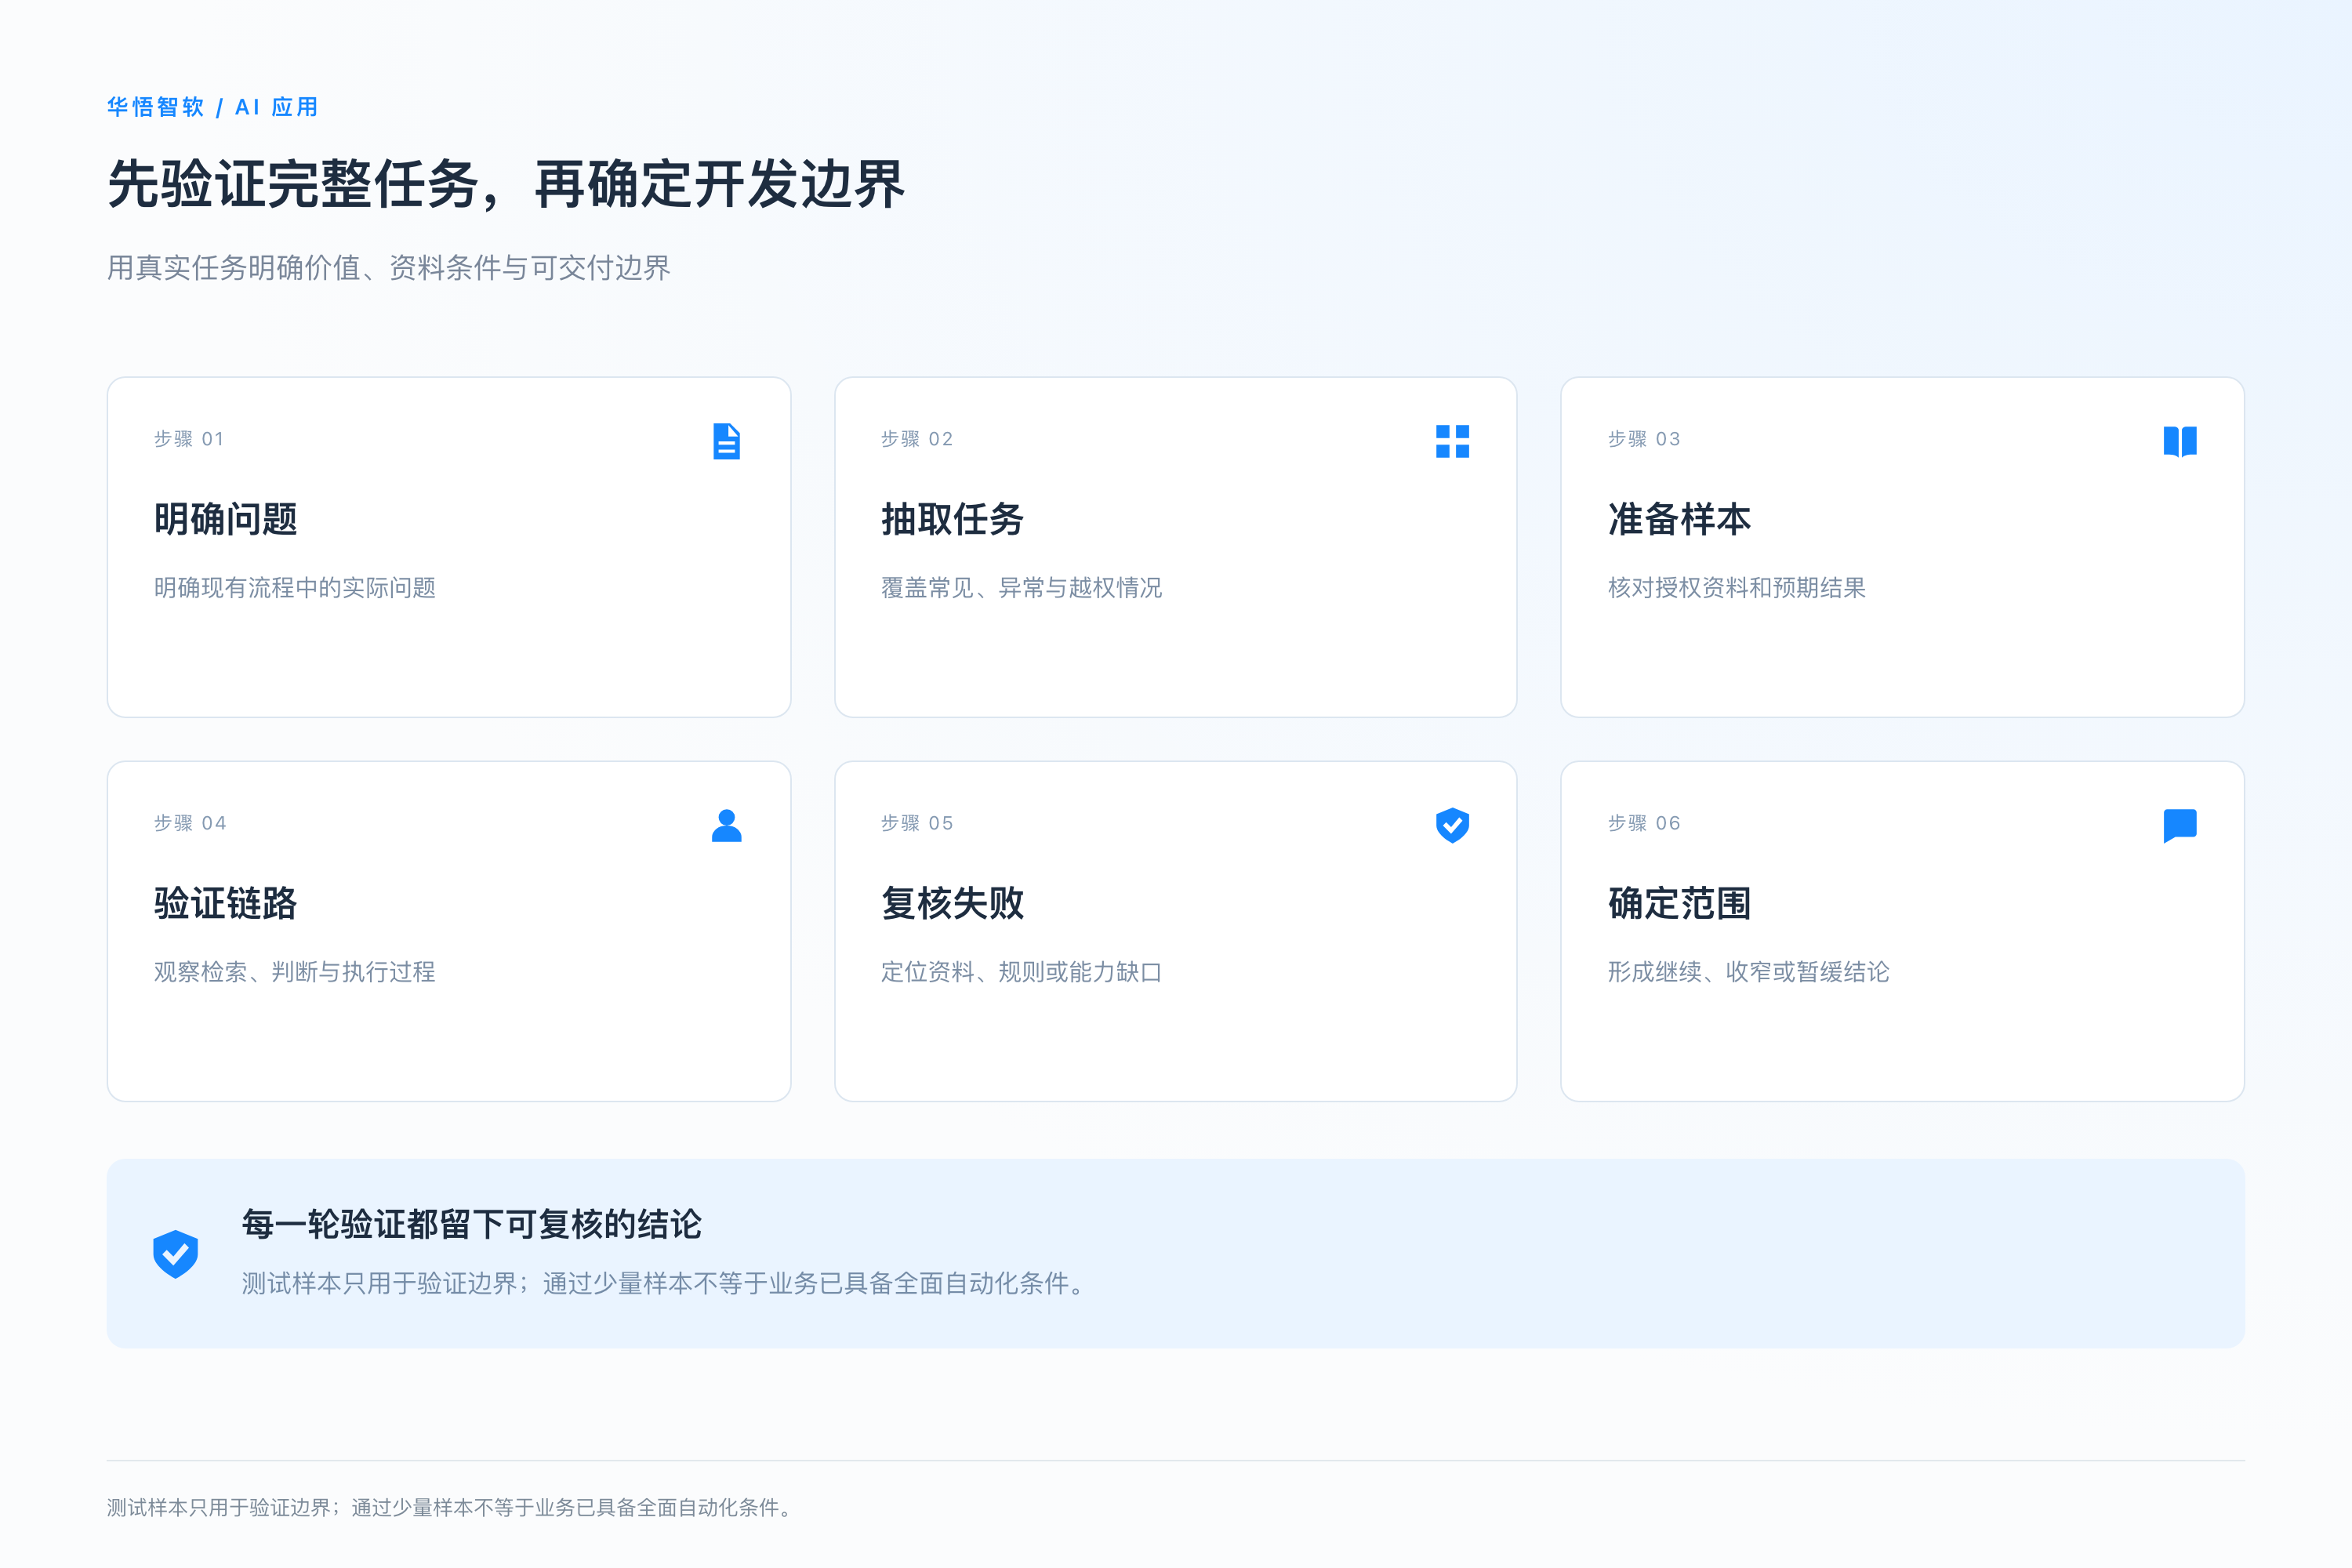Image resolution: width=2352 pixels, height=1568 pixels.
Task: Click the 华悟智软 / AI 应用 breadcrumb
Action: point(212,107)
